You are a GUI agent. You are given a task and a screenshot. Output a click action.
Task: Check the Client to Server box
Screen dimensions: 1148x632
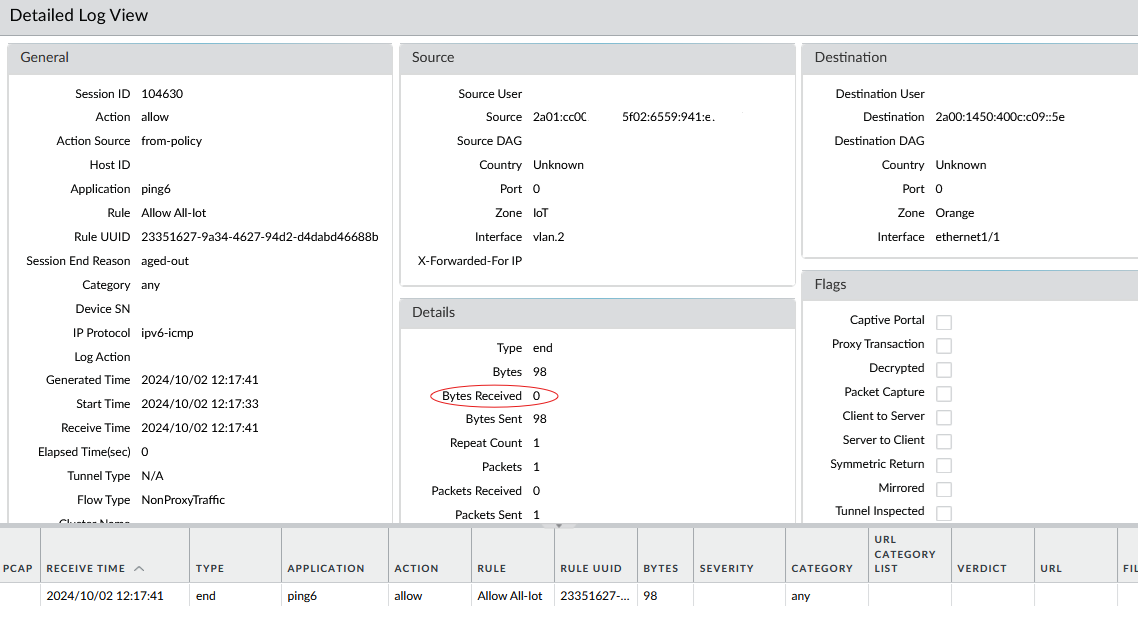943,418
